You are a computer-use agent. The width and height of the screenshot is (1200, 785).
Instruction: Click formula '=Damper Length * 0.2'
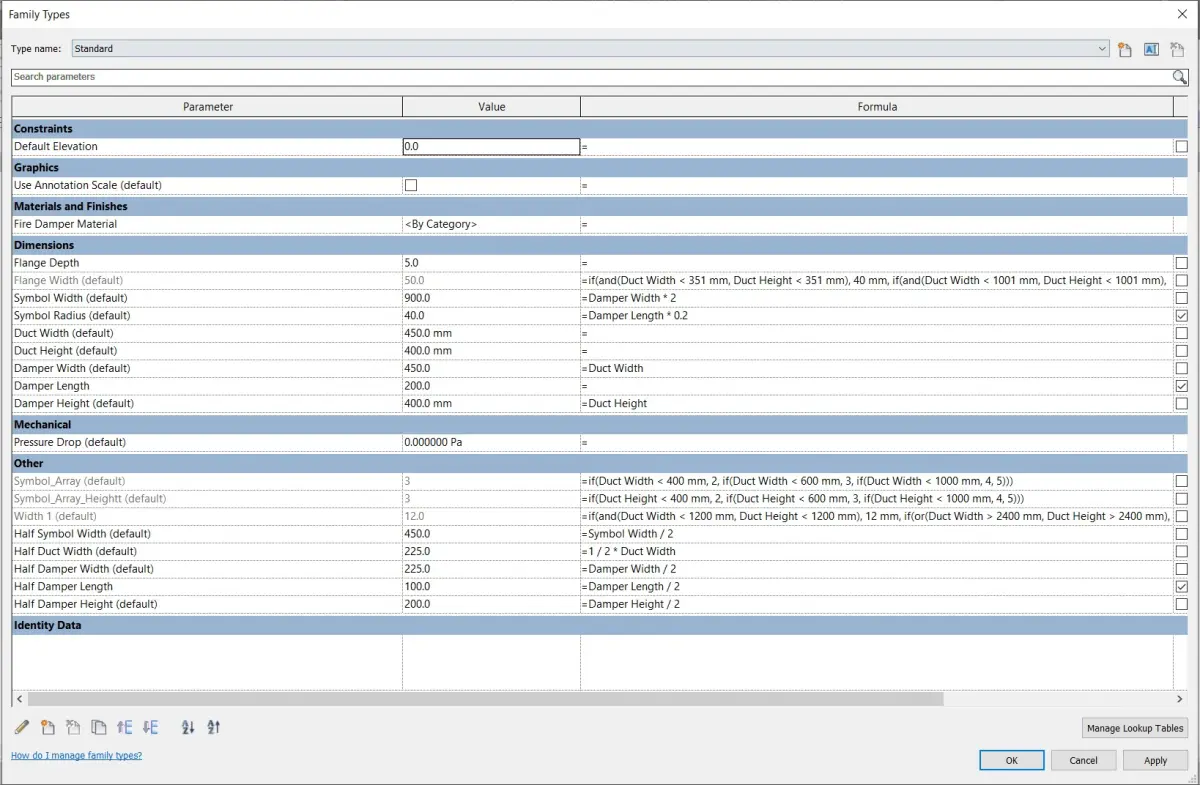(634, 316)
